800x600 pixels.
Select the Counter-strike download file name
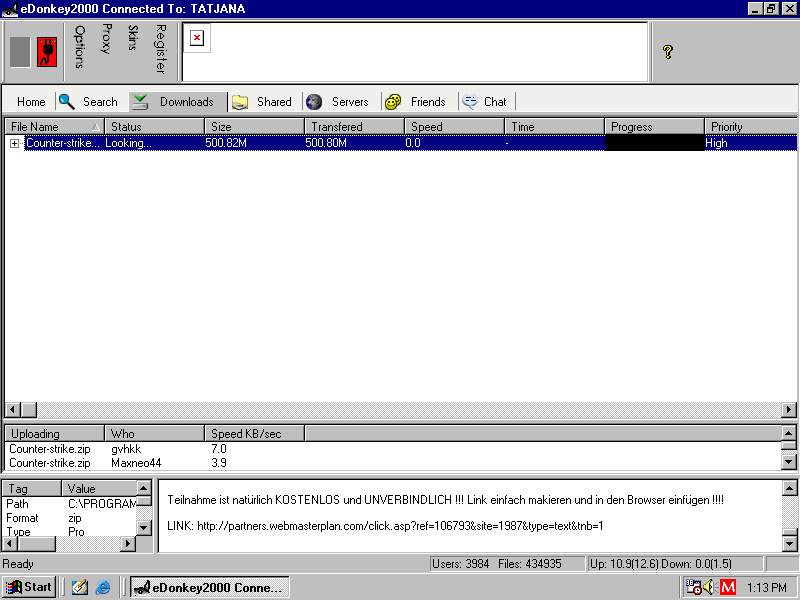[63, 143]
